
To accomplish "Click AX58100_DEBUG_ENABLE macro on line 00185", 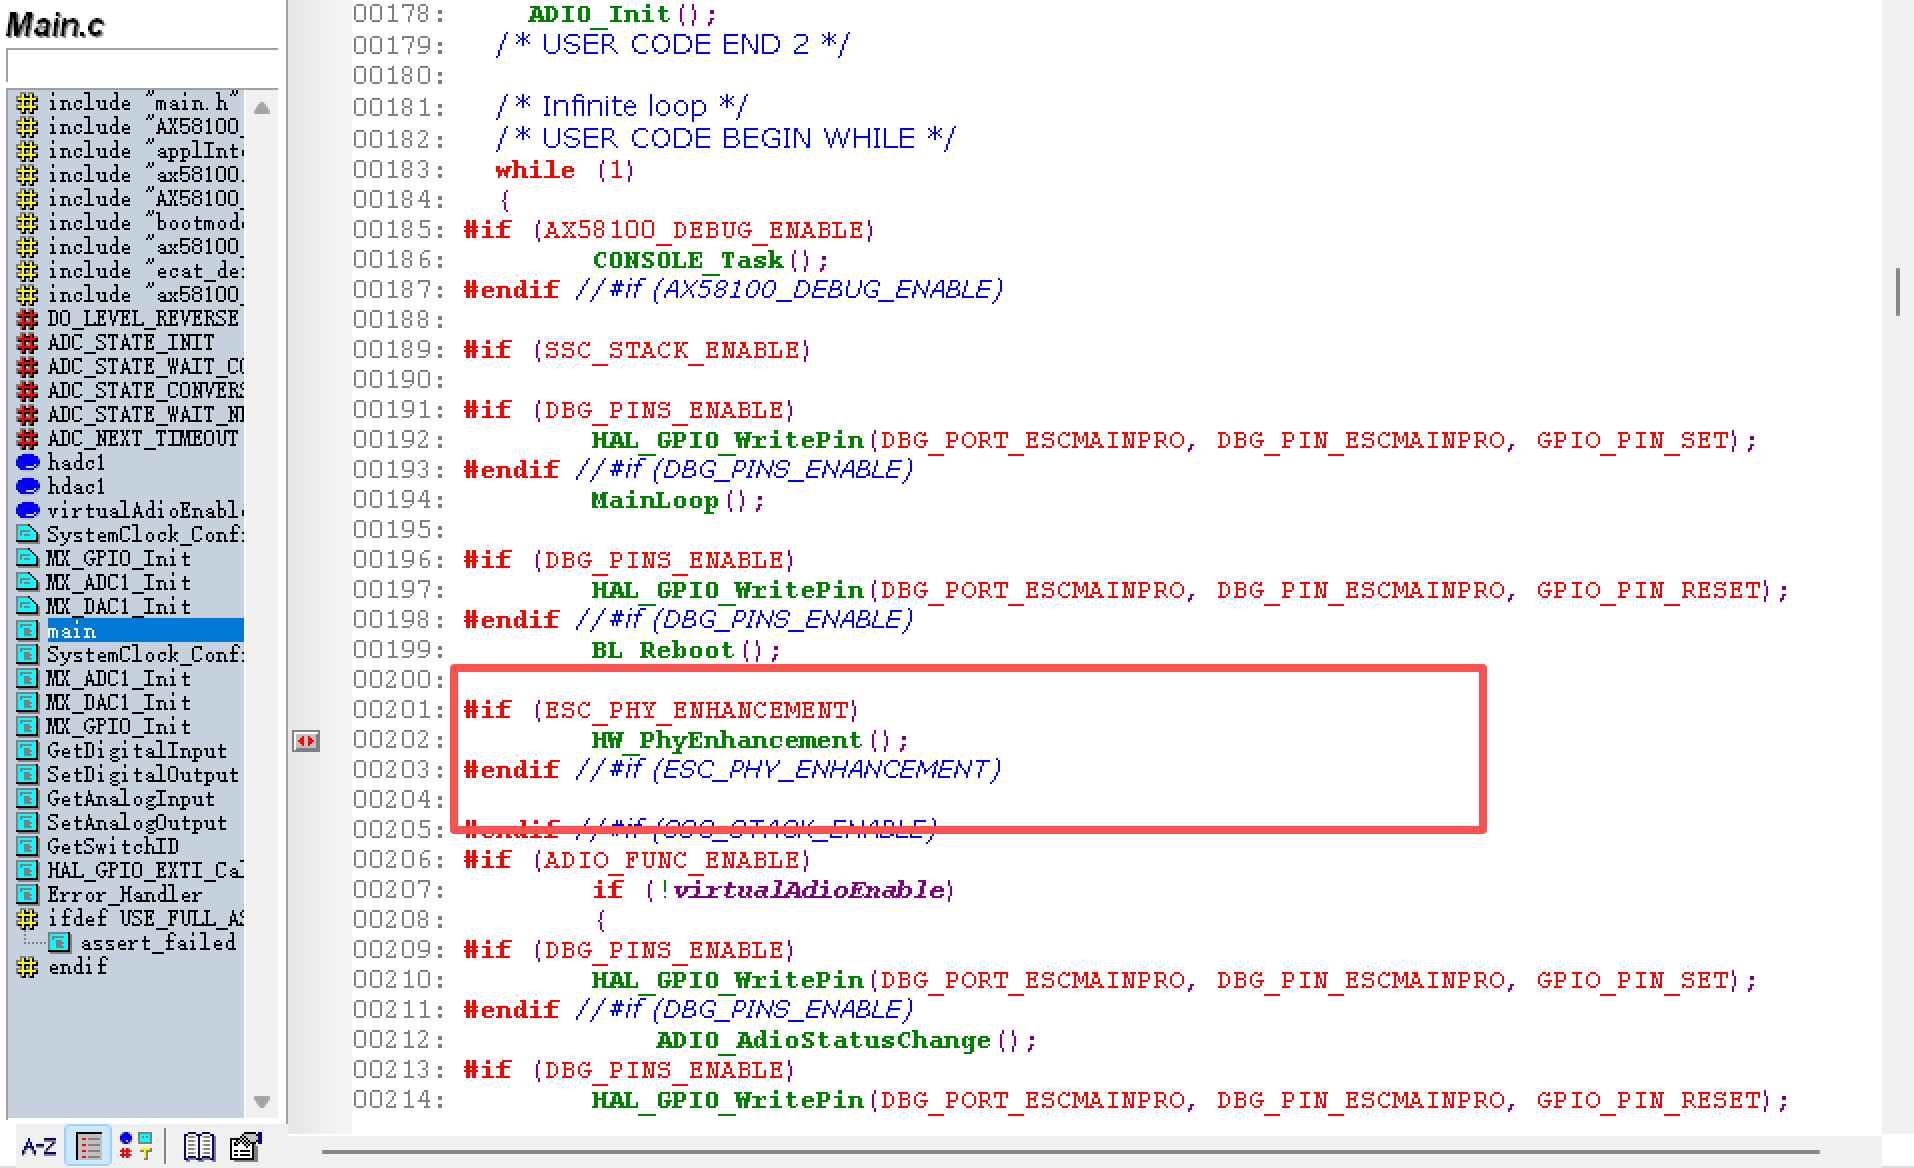I will 704,231.
